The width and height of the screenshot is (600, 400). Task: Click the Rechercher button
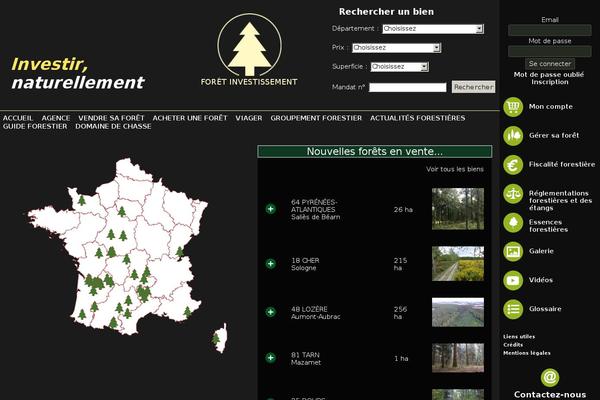[473, 87]
